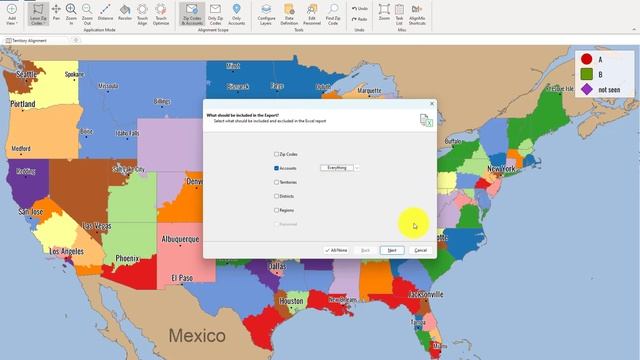
Task: Open the Data Definition tool
Action: (x=289, y=15)
